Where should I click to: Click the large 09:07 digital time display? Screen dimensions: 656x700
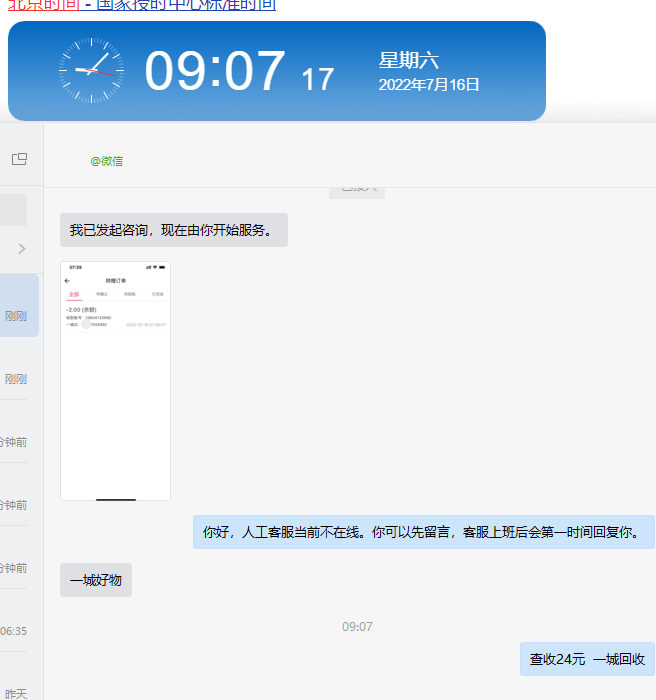(x=215, y=72)
